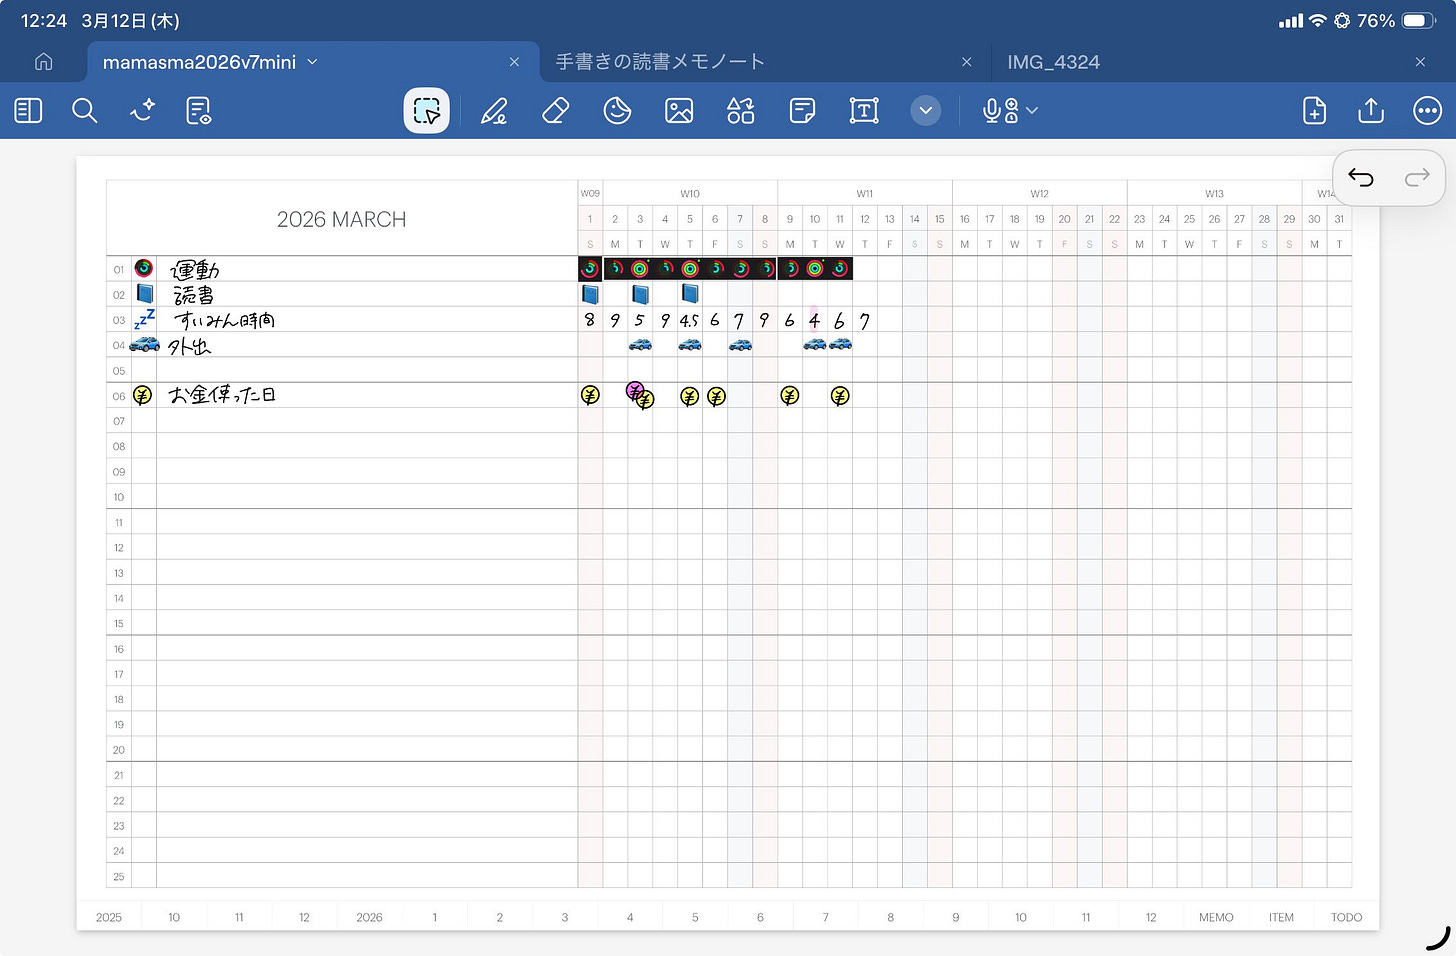The width and height of the screenshot is (1456, 956).
Task: Tap date 31 in the calendar header
Action: 1339,219
